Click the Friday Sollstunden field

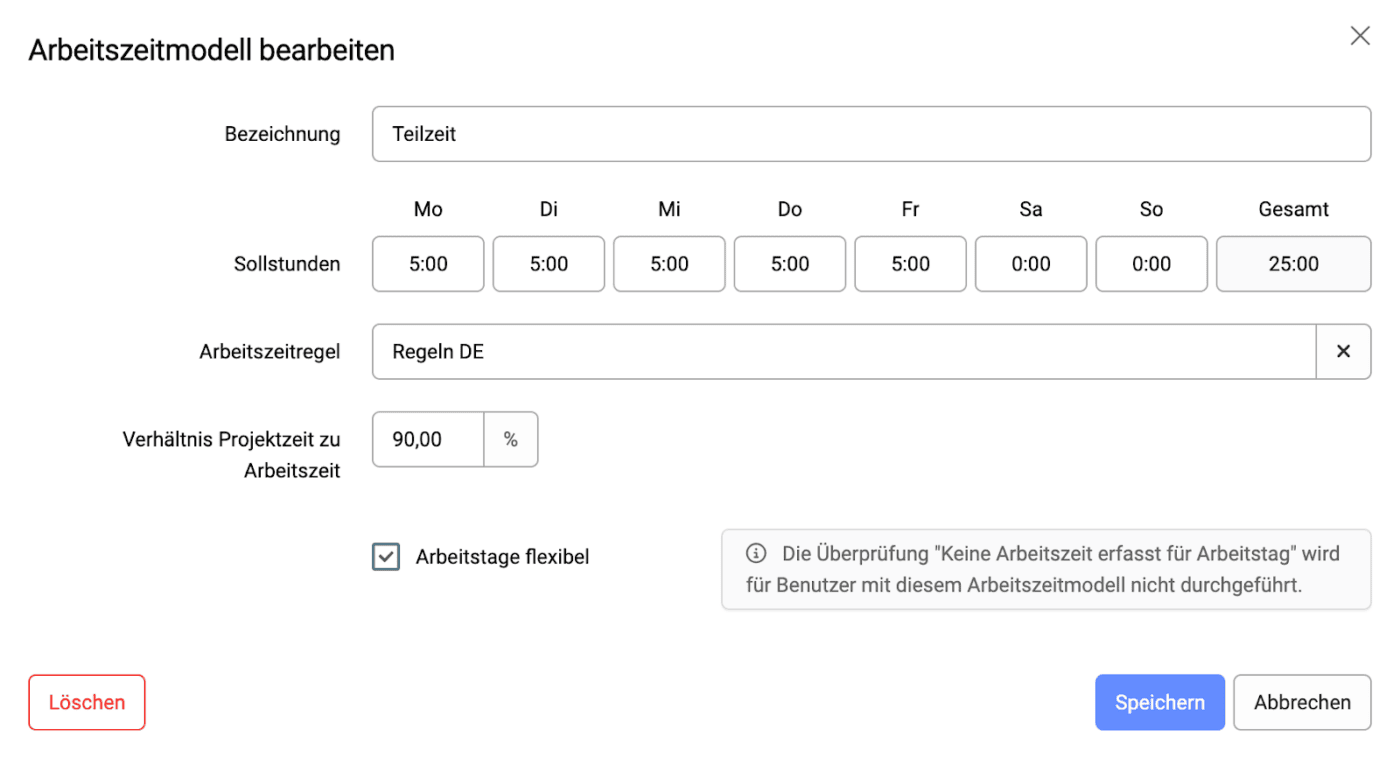[910, 264]
